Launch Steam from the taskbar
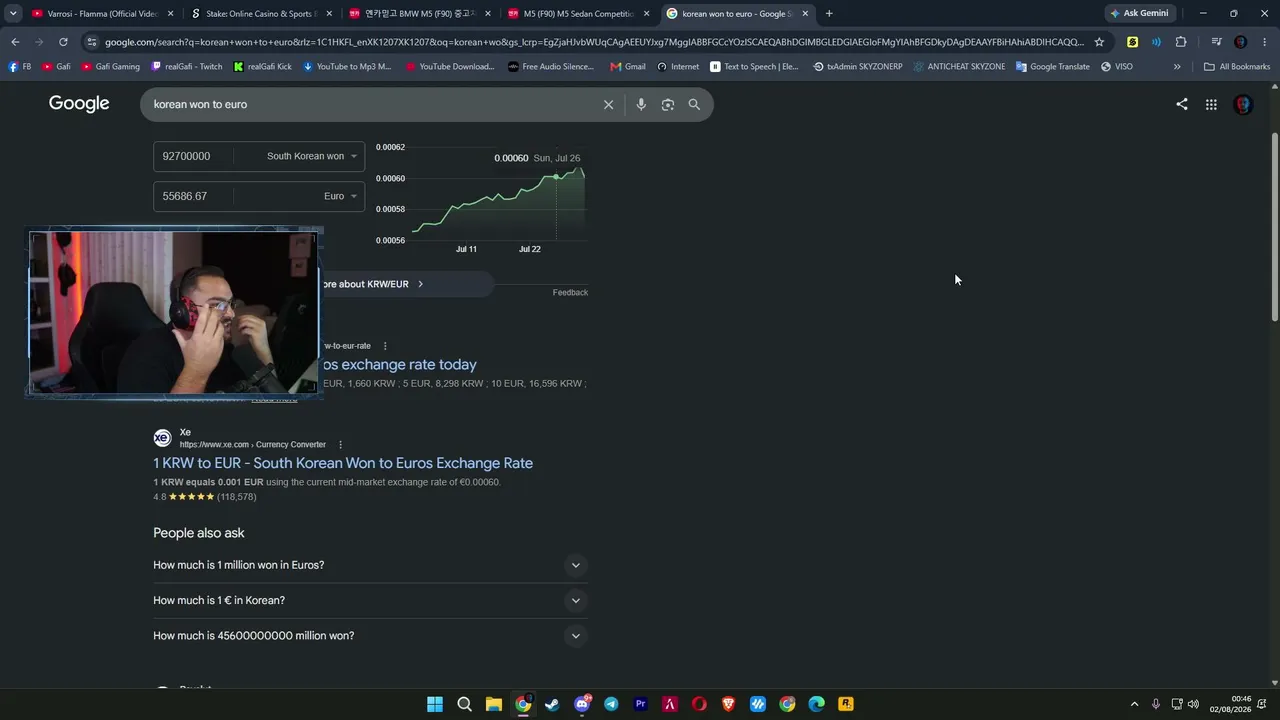This screenshot has height=720, width=1280. tap(552, 704)
